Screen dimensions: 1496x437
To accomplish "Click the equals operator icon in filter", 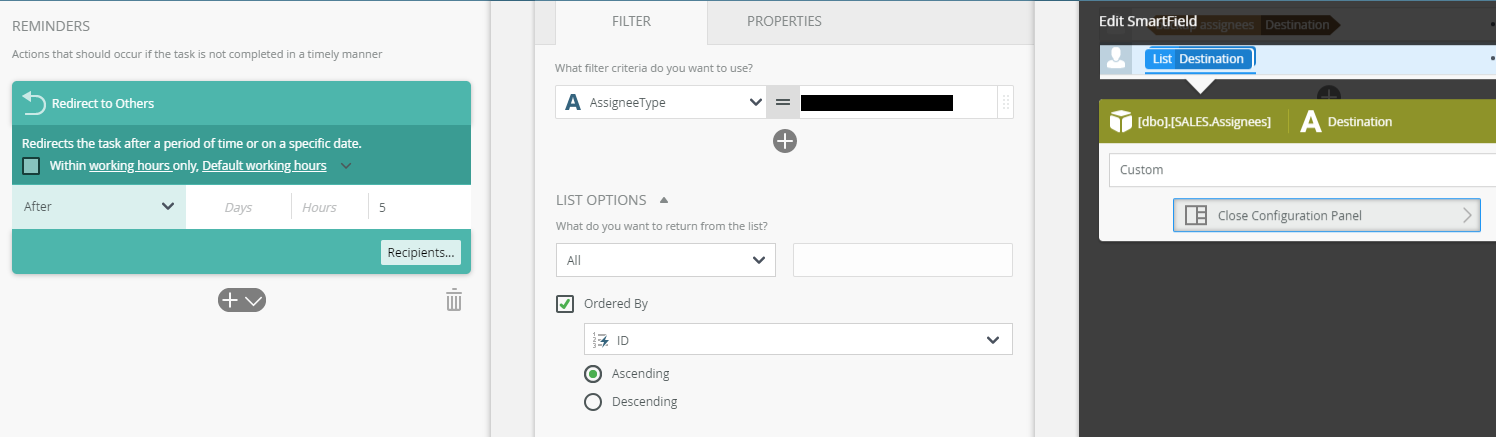I will point(783,102).
